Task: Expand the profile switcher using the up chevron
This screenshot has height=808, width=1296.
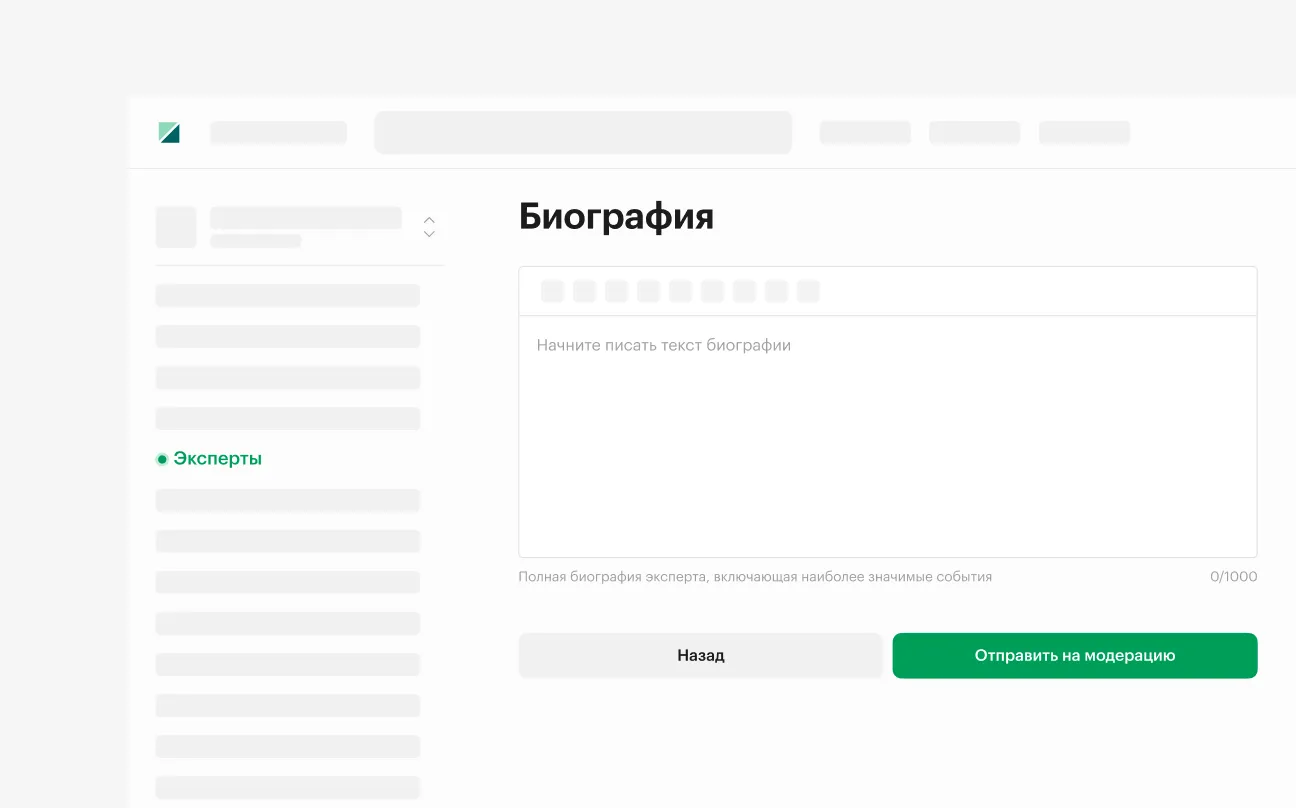Action: [428, 221]
